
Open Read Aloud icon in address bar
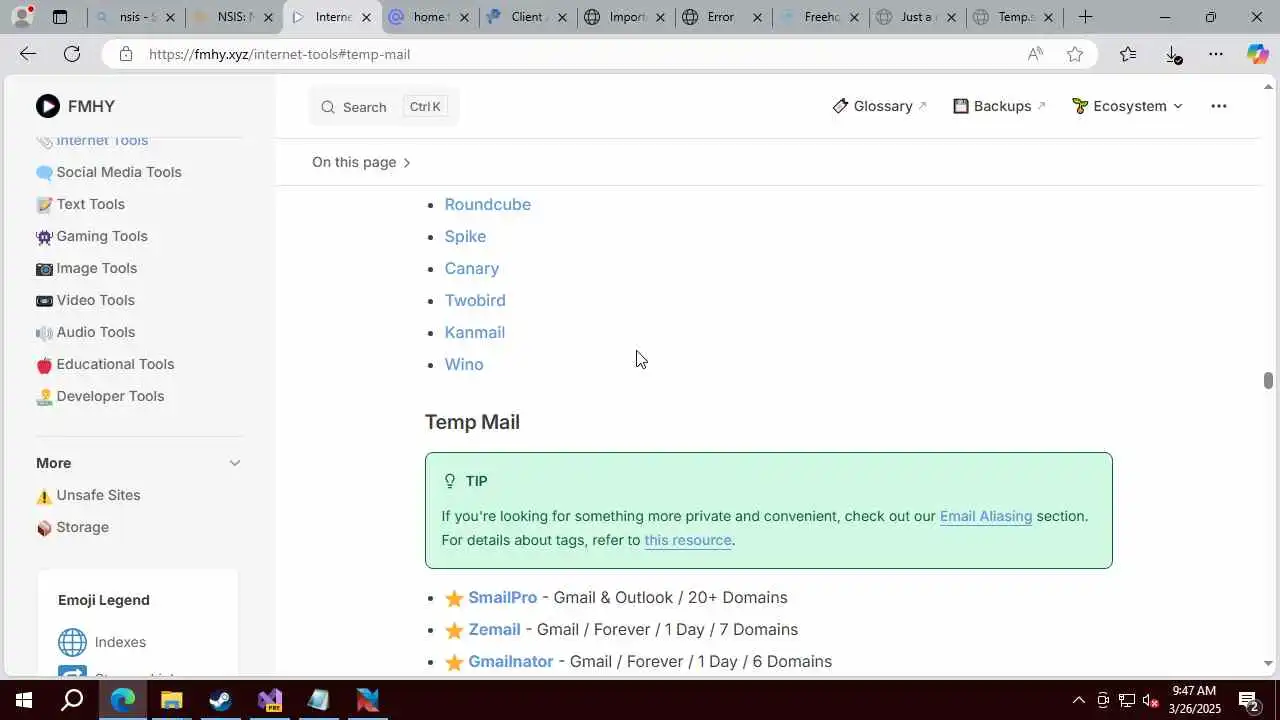[x=1035, y=54]
